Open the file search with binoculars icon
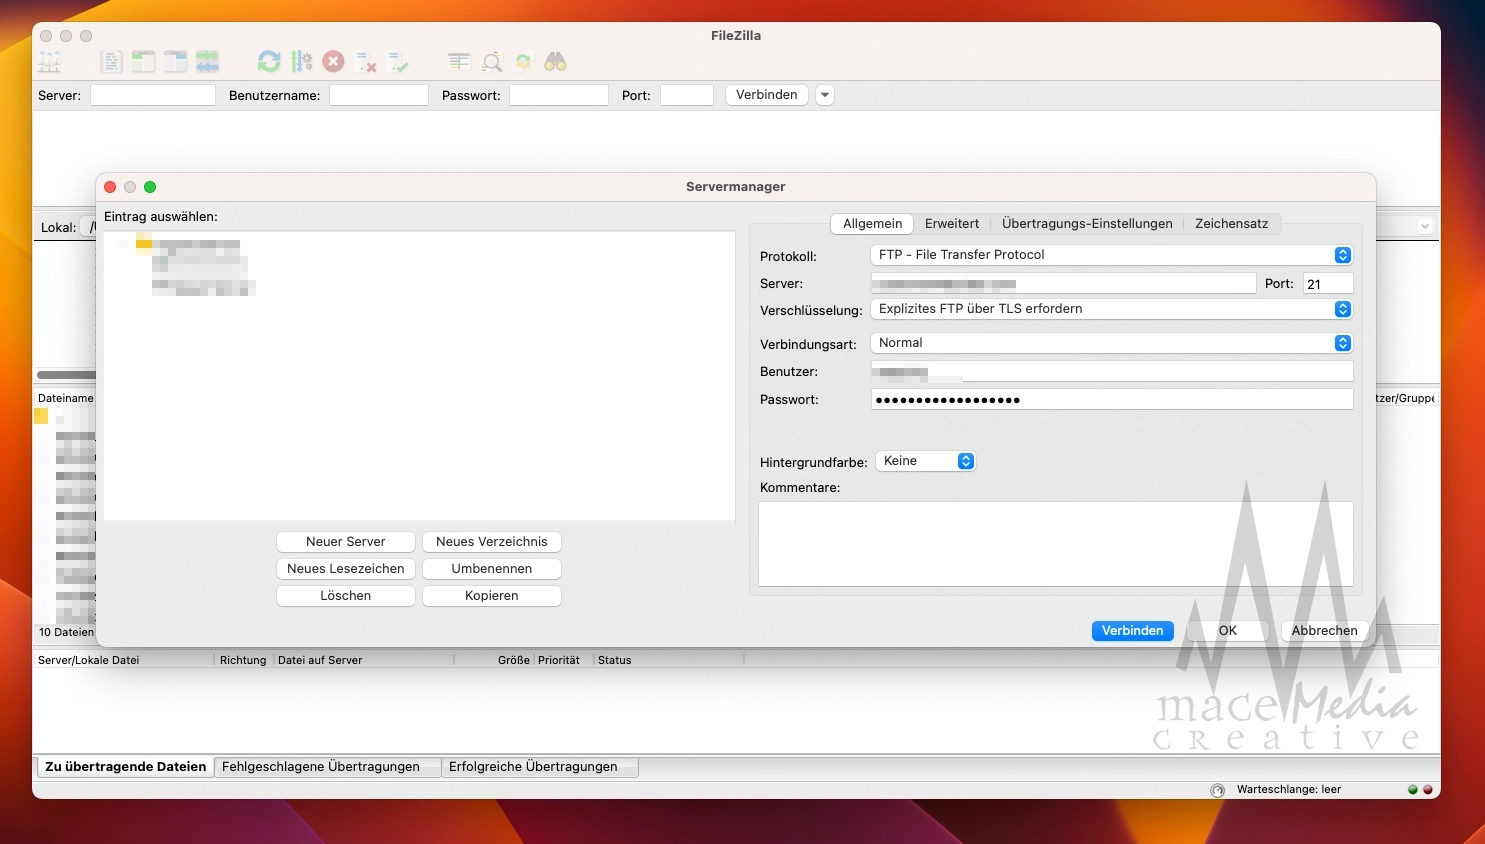The height and width of the screenshot is (844, 1485). point(557,61)
